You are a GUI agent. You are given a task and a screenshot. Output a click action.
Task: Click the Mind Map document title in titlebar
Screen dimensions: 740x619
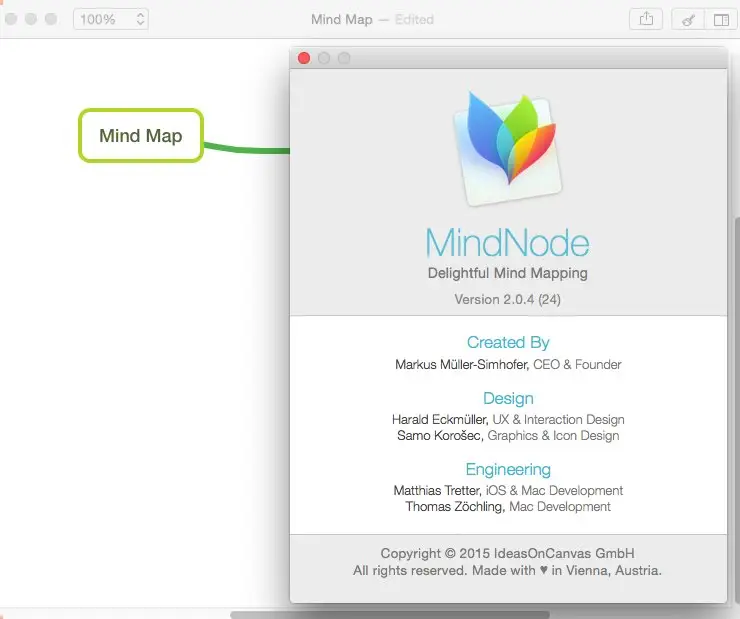[341, 20]
